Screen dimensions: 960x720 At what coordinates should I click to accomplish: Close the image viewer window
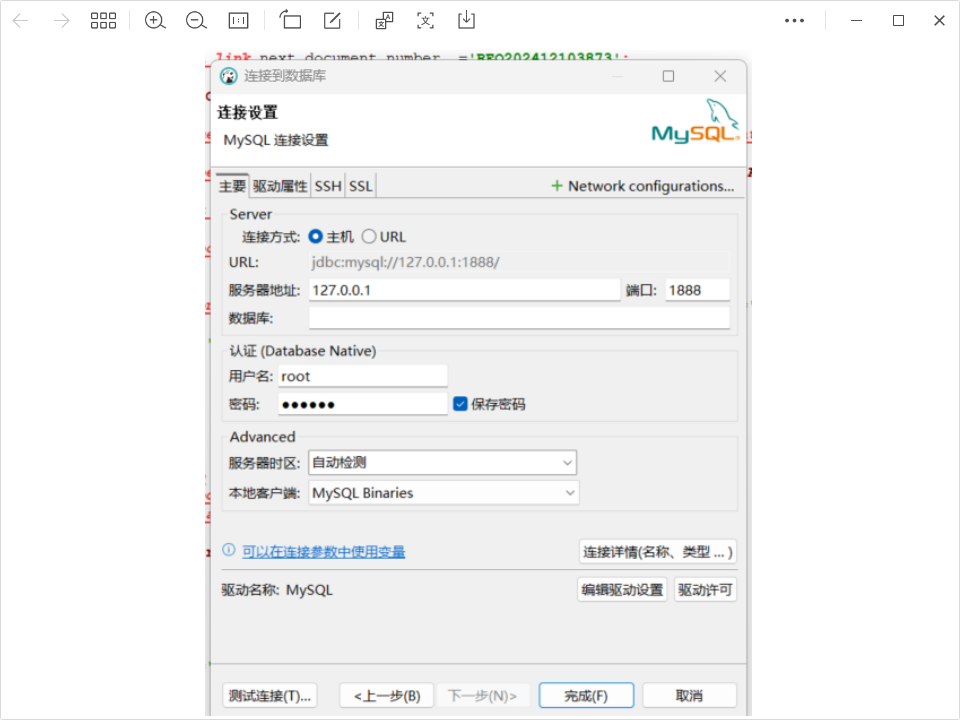coord(939,21)
